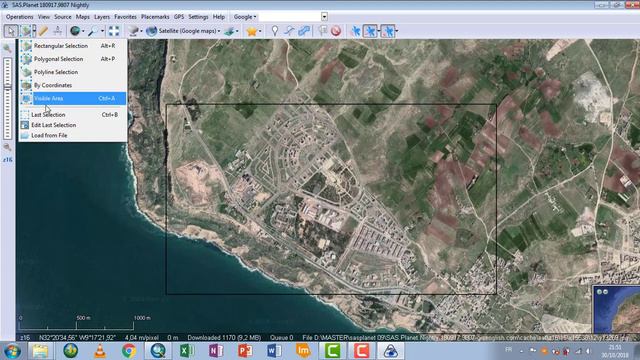The width and height of the screenshot is (640, 360).
Task: Click the search text input field
Action: point(289,17)
